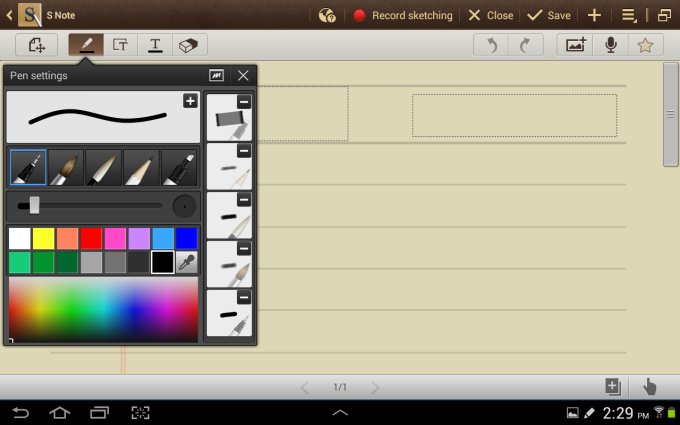Select the calligraphy brush preset thumbnail
680x425 pixels.
229,216
